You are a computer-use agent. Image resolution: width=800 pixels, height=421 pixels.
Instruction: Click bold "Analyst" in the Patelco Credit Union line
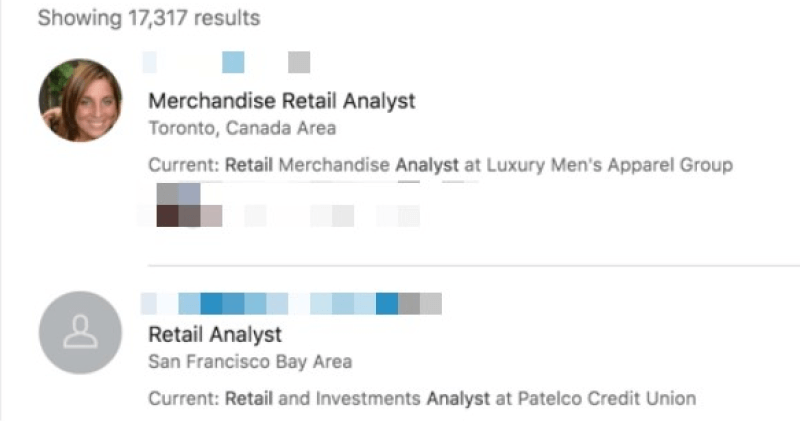click(x=458, y=398)
